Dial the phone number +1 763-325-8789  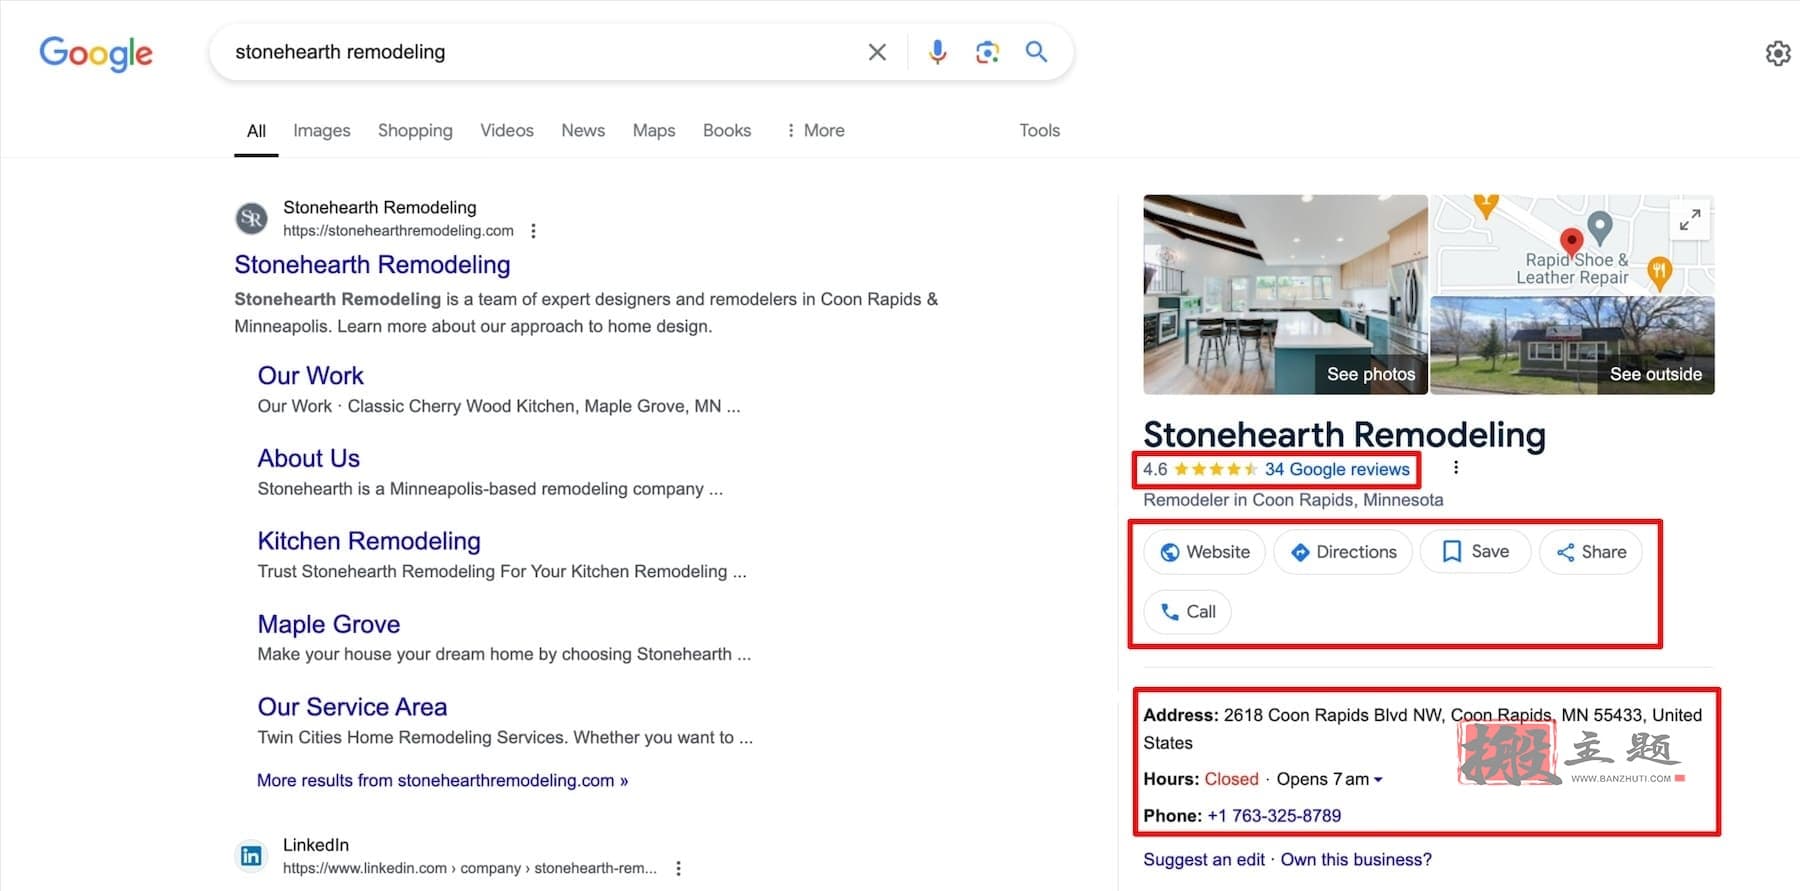[x=1274, y=816]
